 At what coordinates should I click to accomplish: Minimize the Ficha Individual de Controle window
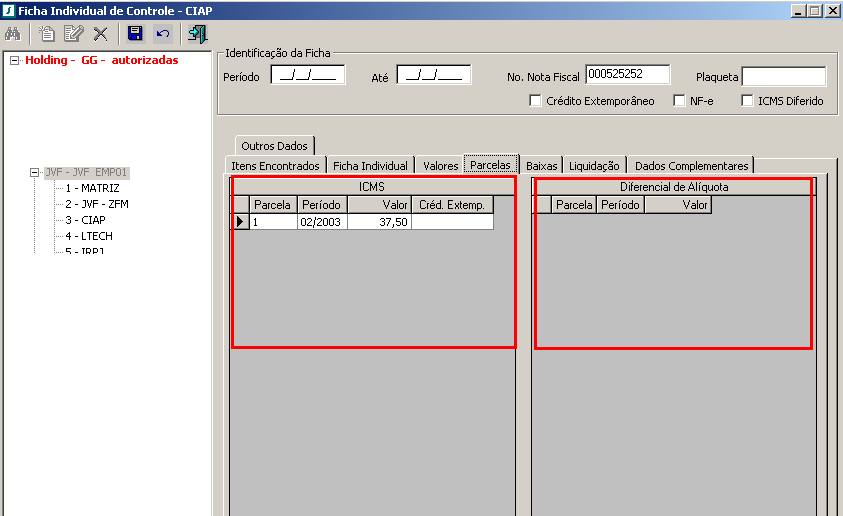point(798,11)
